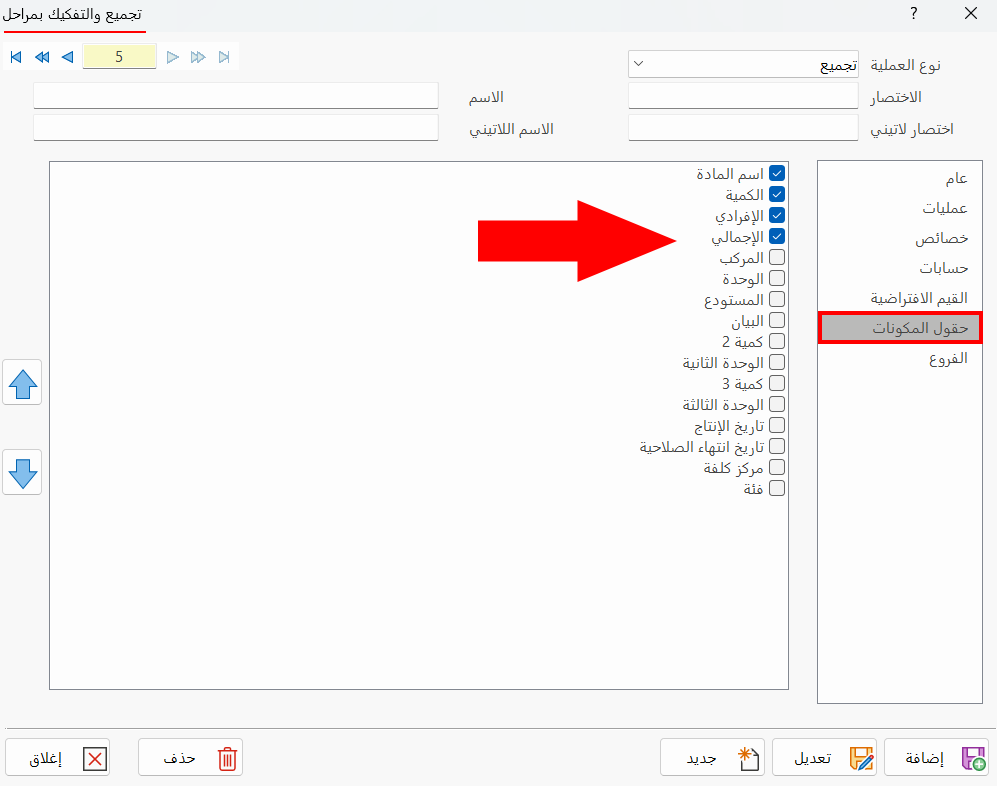The image size is (997, 786).
Task: Switch to the عمليات section
Action: [900, 208]
